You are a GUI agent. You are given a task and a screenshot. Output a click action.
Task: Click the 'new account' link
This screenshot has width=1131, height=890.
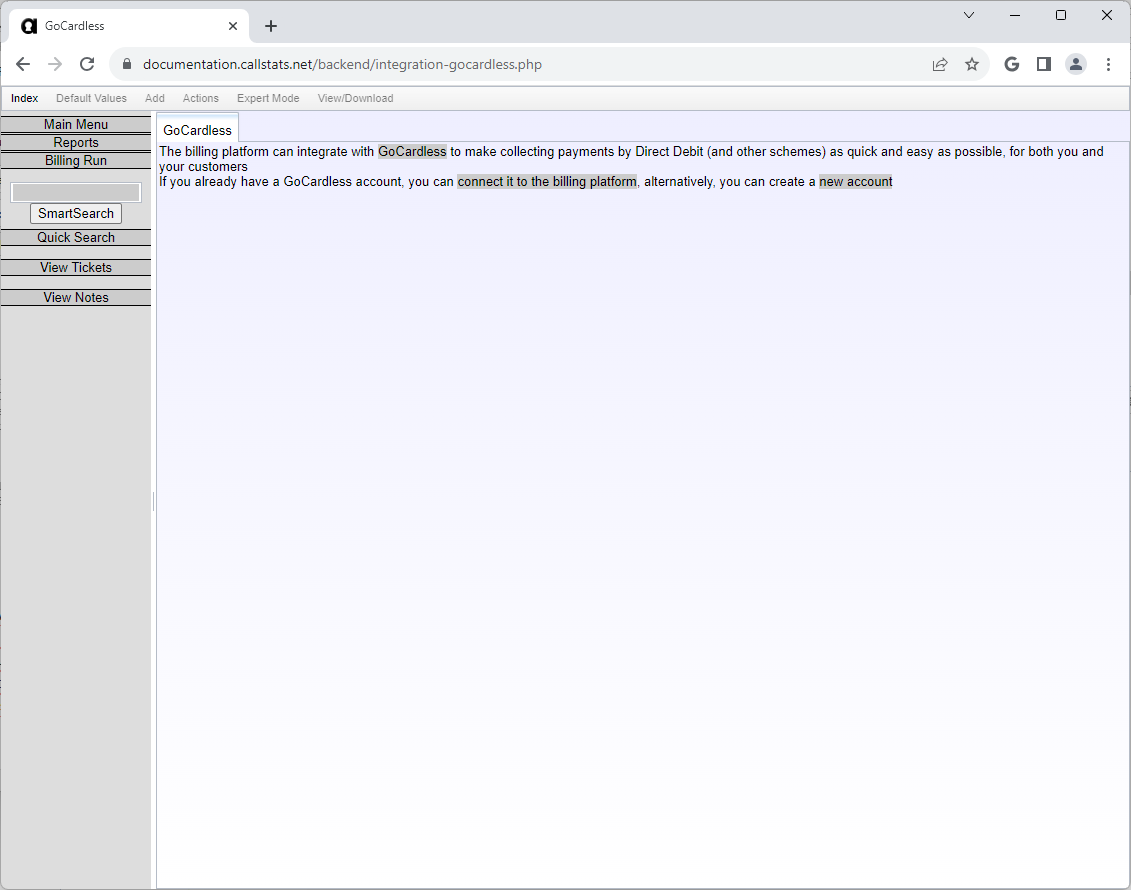[x=854, y=182]
